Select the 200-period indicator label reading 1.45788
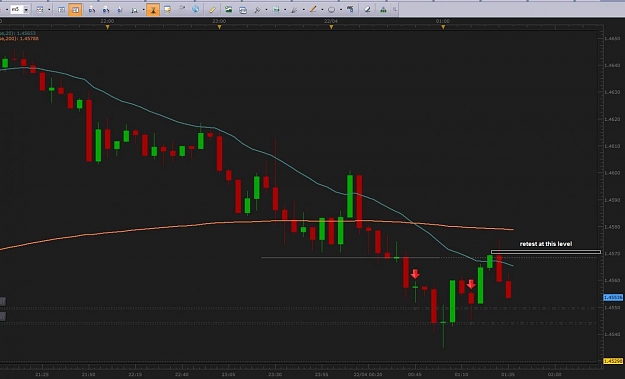The image size is (625, 379). coord(19,39)
